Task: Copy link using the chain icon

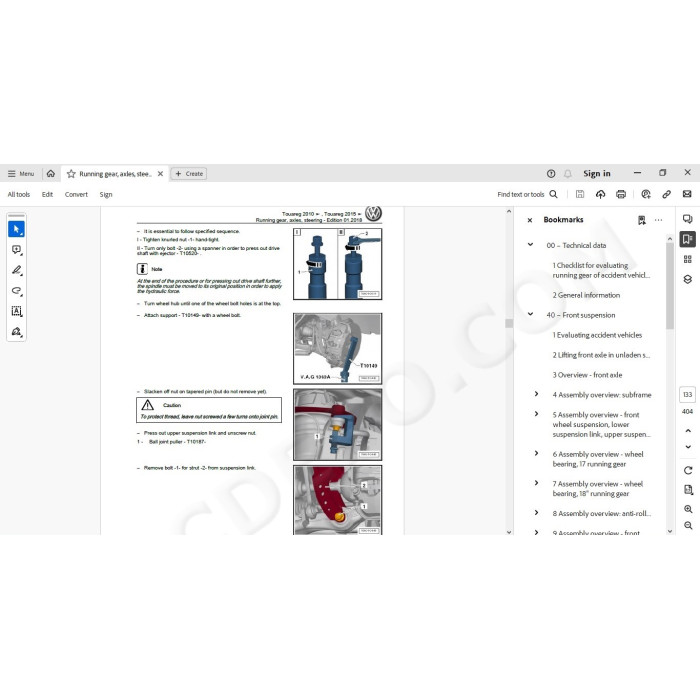Action: pos(667,194)
